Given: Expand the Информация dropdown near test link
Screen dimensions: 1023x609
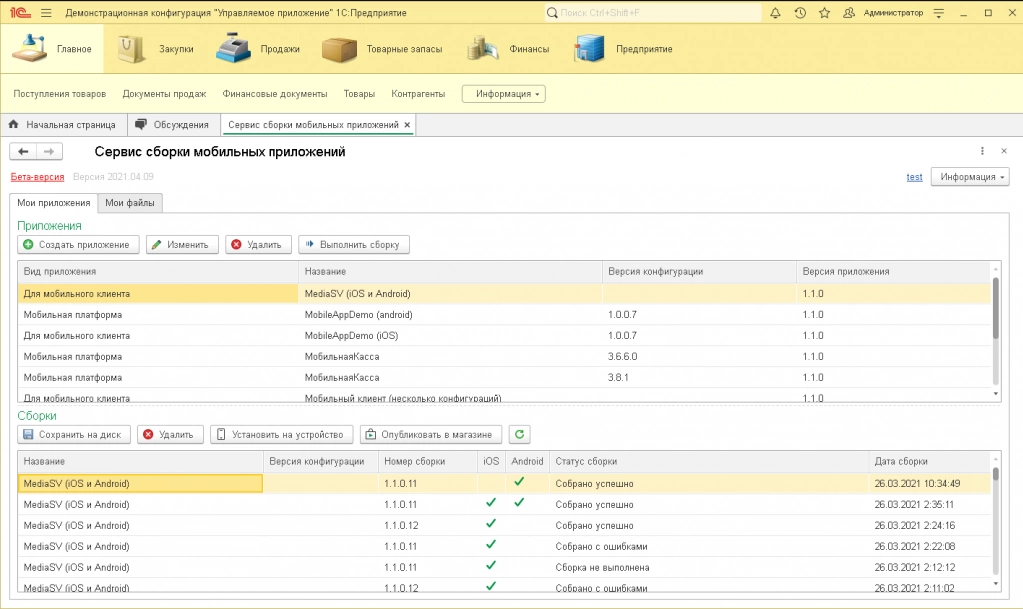Looking at the screenshot, I should tap(970, 177).
